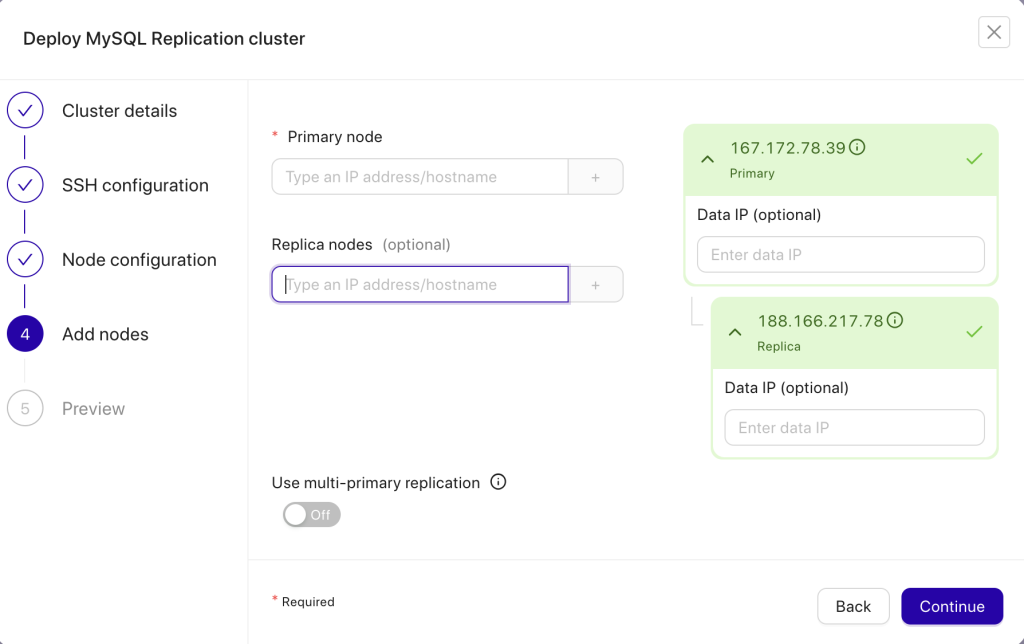Click the info icon next to 188.166.217.78
The width and height of the screenshot is (1024, 644).
pos(894,319)
